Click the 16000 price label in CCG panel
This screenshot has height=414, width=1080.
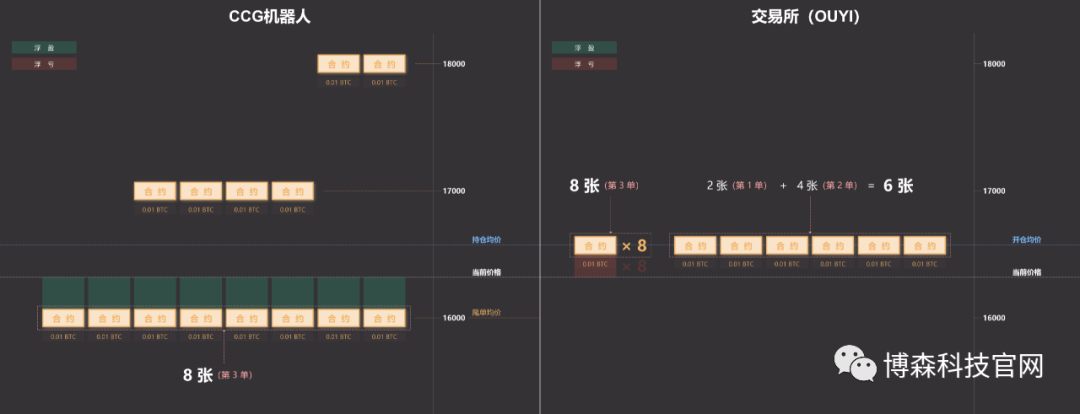(x=455, y=318)
